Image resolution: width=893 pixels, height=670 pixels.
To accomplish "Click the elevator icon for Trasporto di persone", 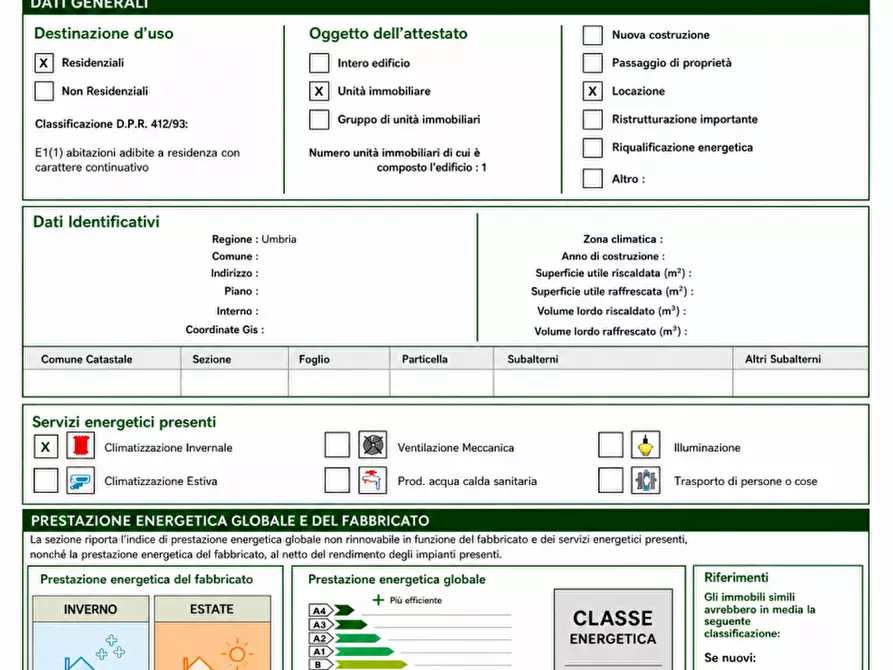I will tap(645, 480).
